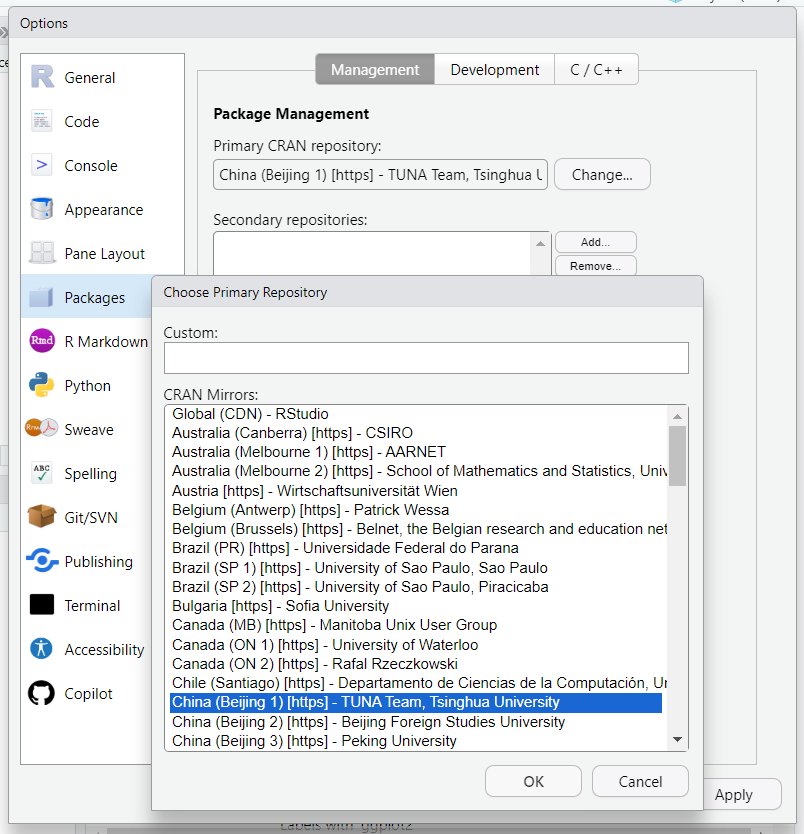Open the Terminal settings icon
This screenshot has width=804, height=834.
42,606
